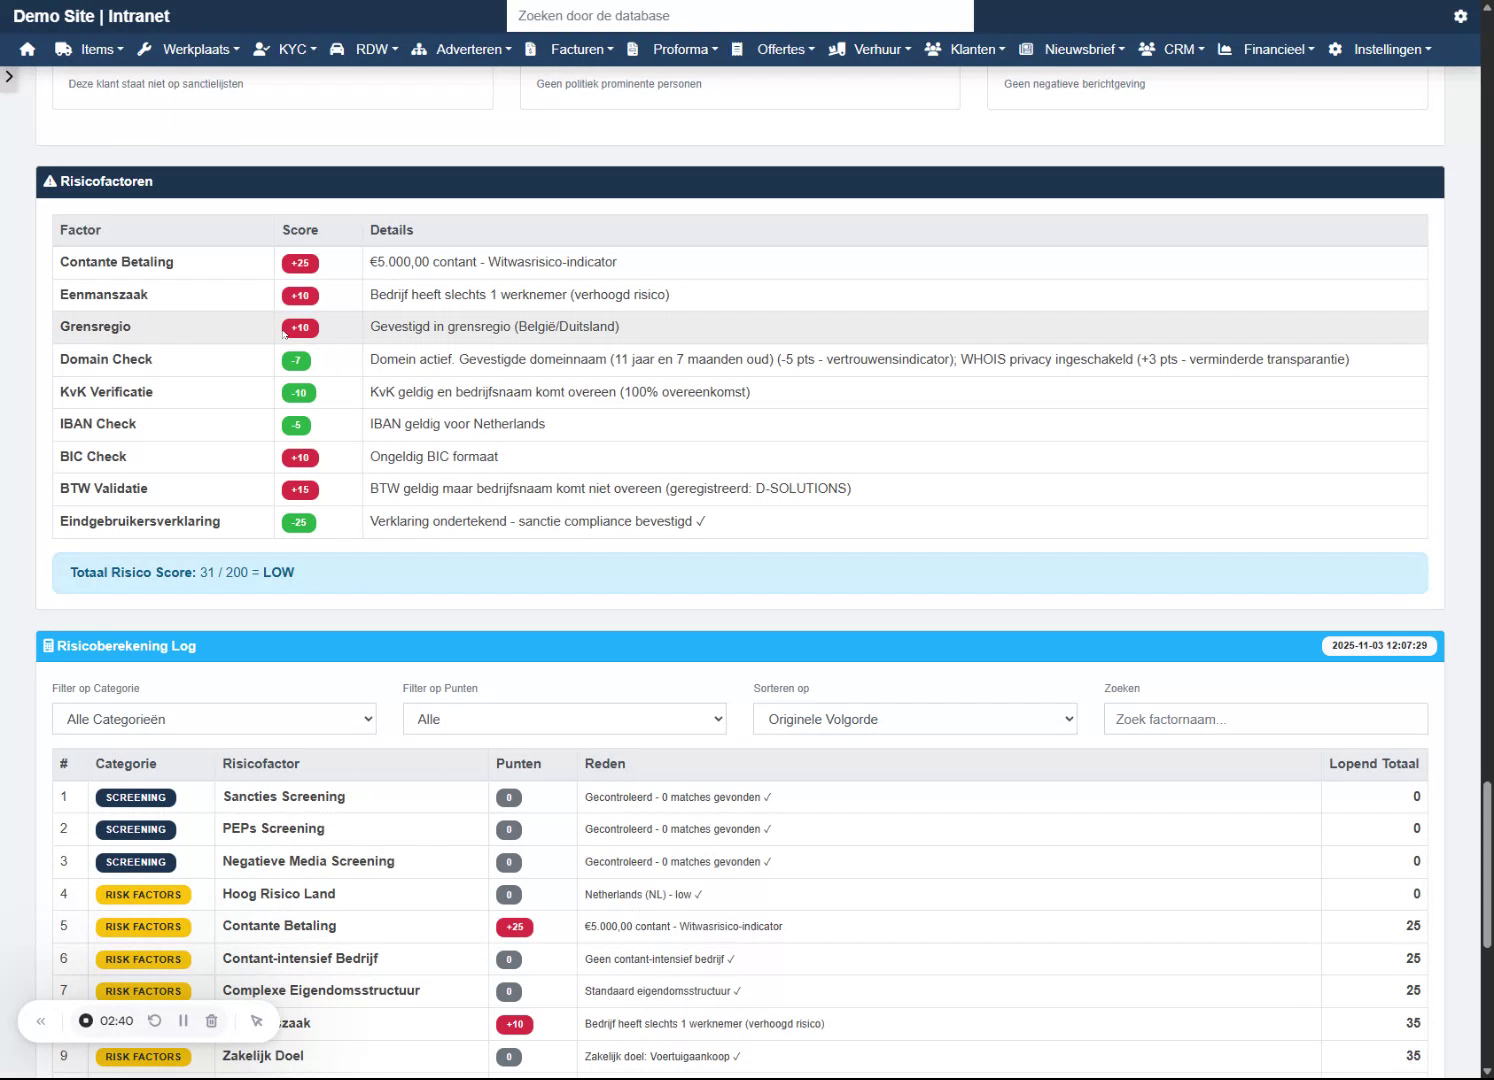The width and height of the screenshot is (1494, 1080).
Task: Click the -25 badge for Eindgebruikersverklaring
Action: [299, 523]
